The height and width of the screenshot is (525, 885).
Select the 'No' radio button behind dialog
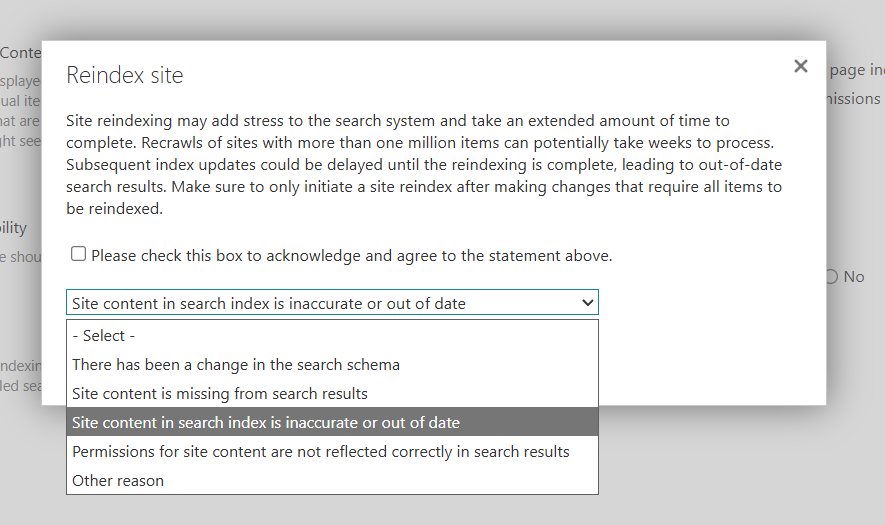tap(832, 277)
